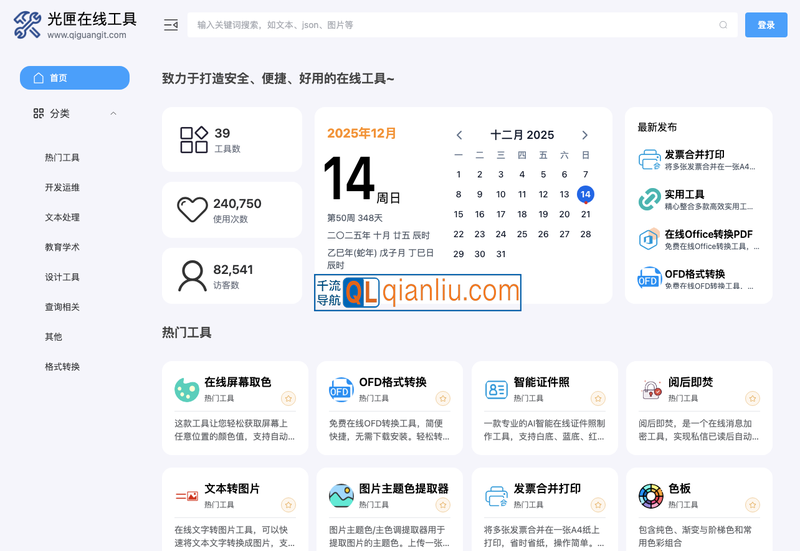
Task: Open 在线Office转换PDF link
Action: pyautogui.click(x=708, y=234)
